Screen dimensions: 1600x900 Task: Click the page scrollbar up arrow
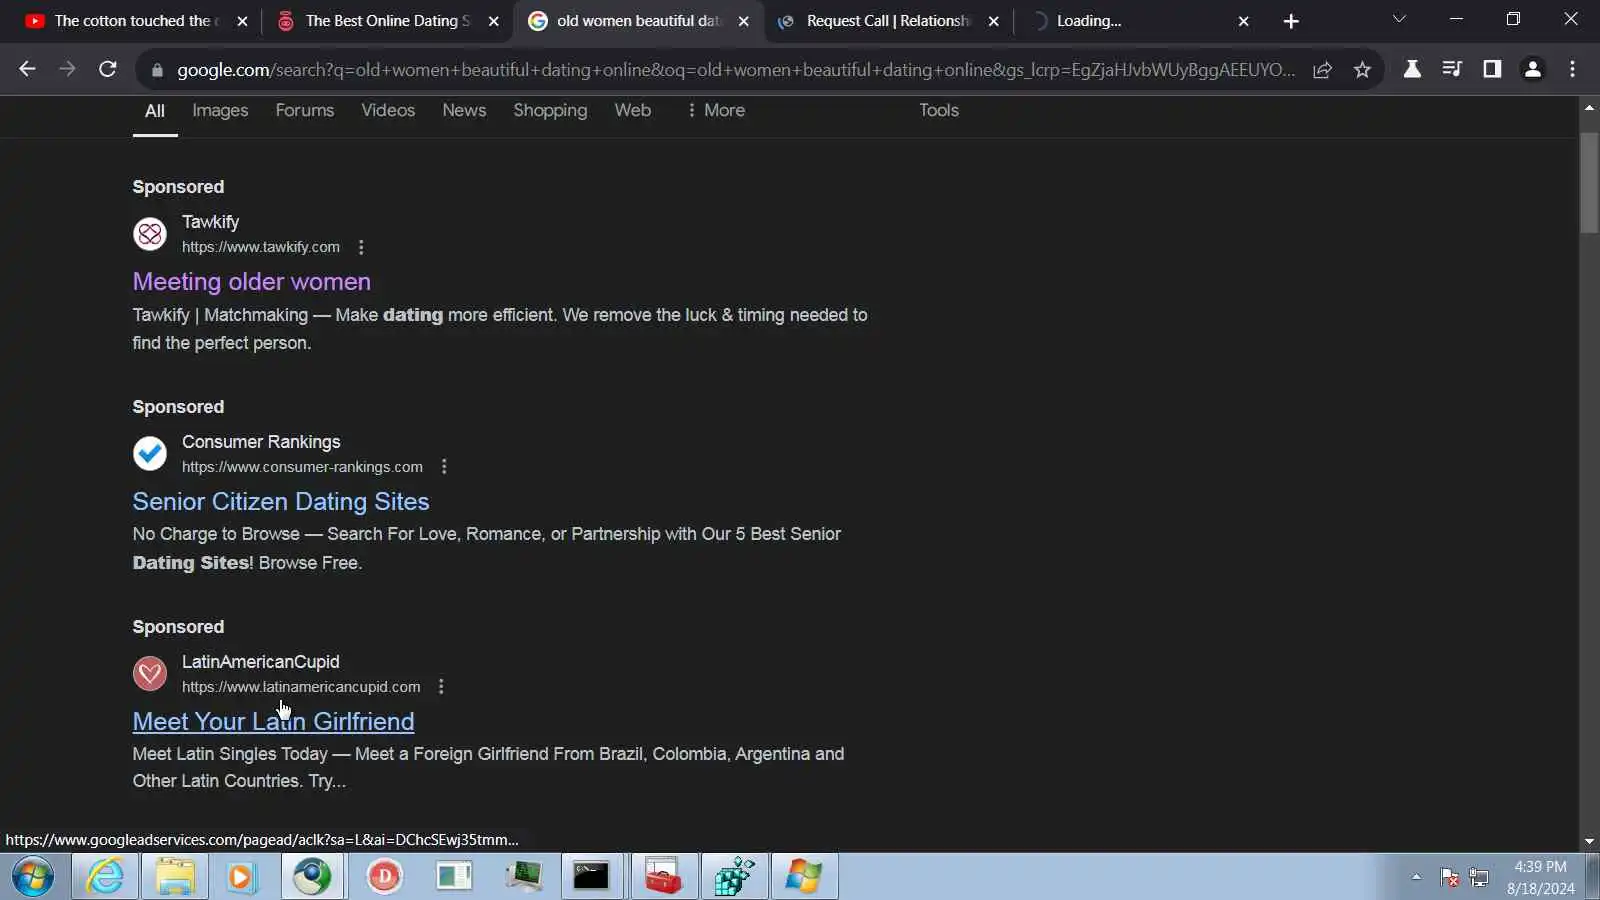click(1589, 106)
